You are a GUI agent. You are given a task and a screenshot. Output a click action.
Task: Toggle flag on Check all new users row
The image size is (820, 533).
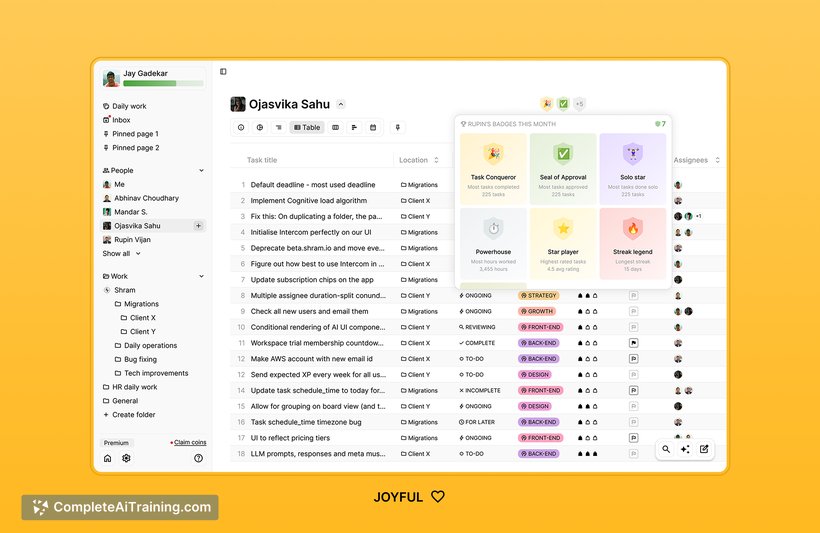point(633,311)
